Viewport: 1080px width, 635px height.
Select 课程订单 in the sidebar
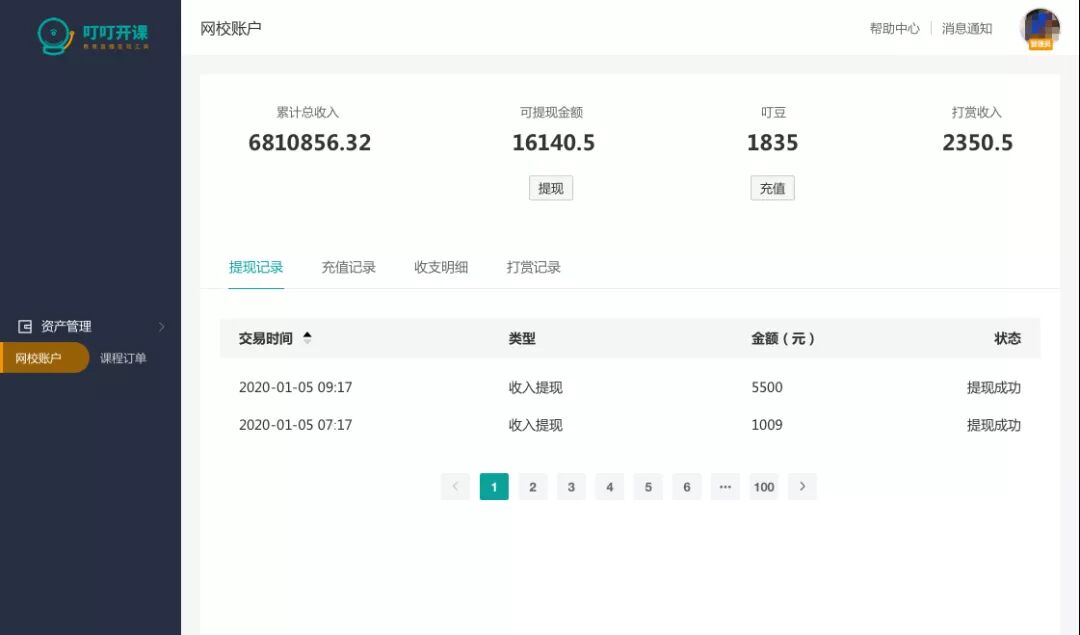coord(123,357)
